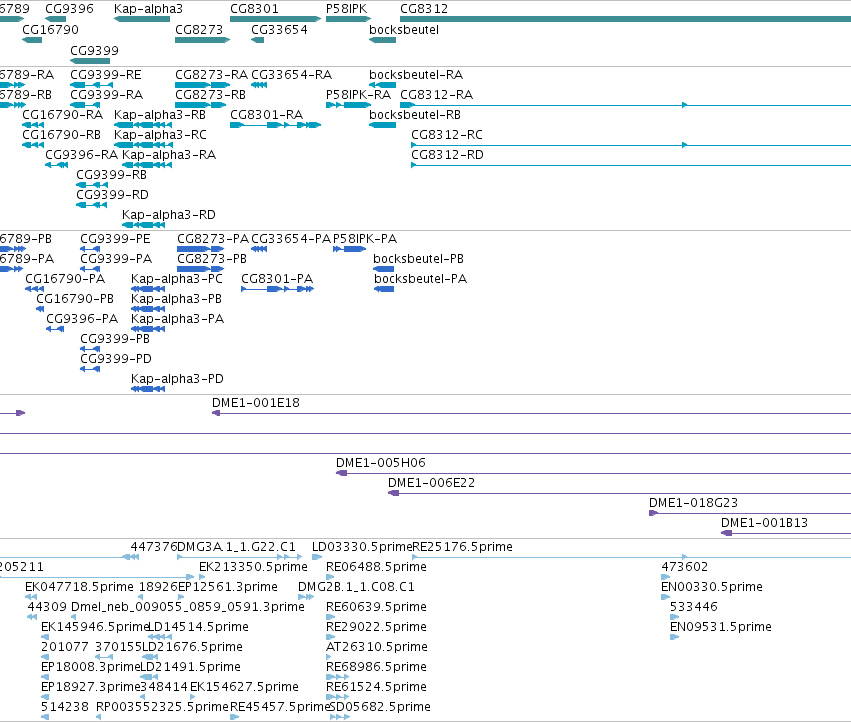Viewport: 851px width, 722px height.
Task: Select transcript CG8312-RC
Action: point(447,135)
